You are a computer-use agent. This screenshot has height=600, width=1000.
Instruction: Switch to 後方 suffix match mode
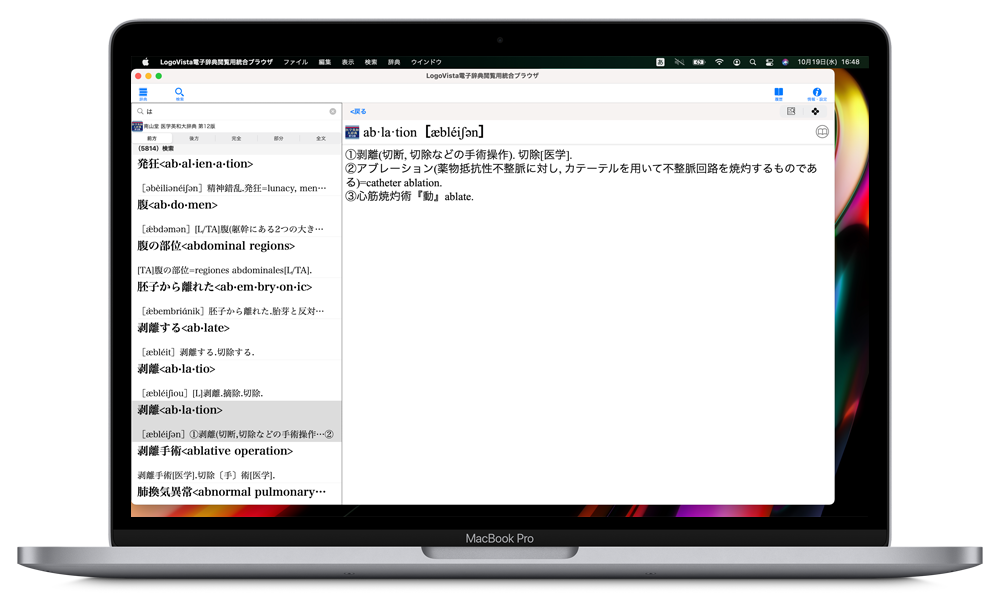[194, 138]
